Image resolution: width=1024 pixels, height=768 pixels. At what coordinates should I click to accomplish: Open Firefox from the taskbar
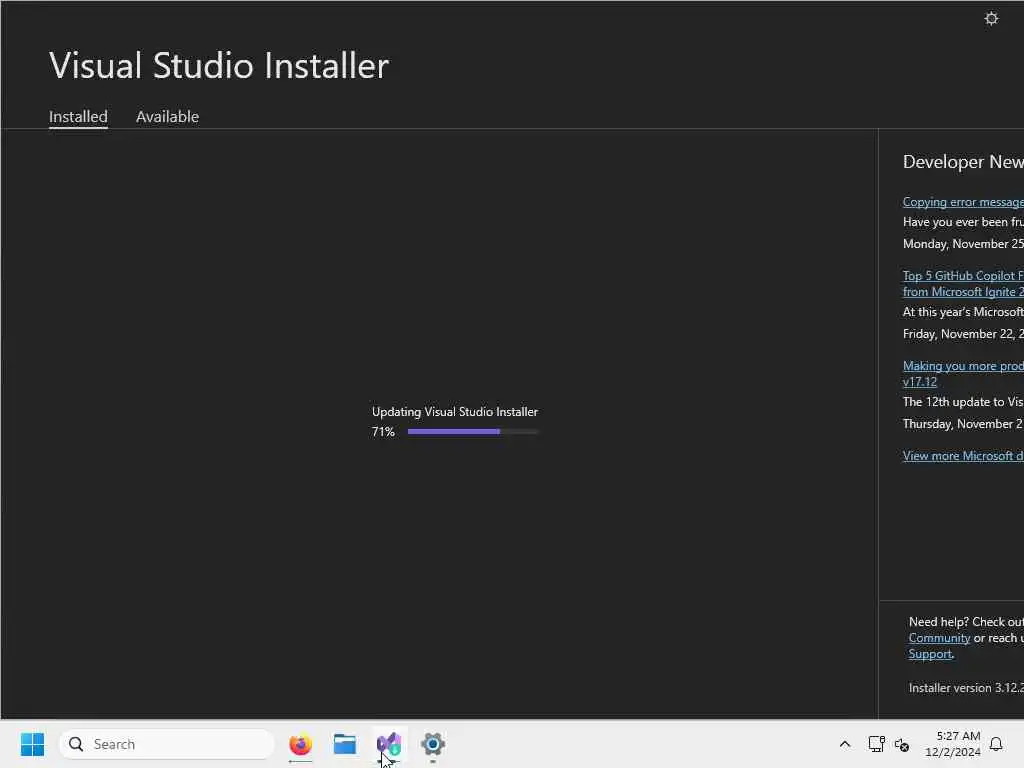coord(300,744)
